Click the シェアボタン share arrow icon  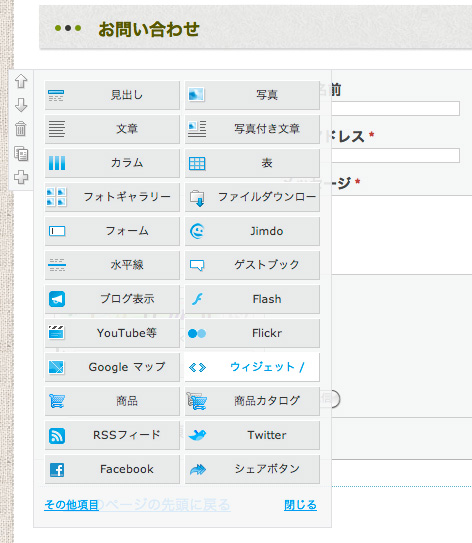coord(198,470)
